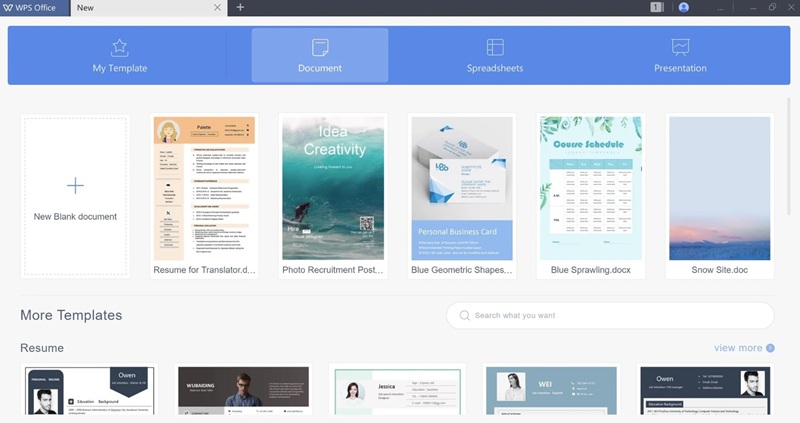Click the vertical scrollbar on the right
The width and height of the screenshot is (800, 423).
[788, 158]
